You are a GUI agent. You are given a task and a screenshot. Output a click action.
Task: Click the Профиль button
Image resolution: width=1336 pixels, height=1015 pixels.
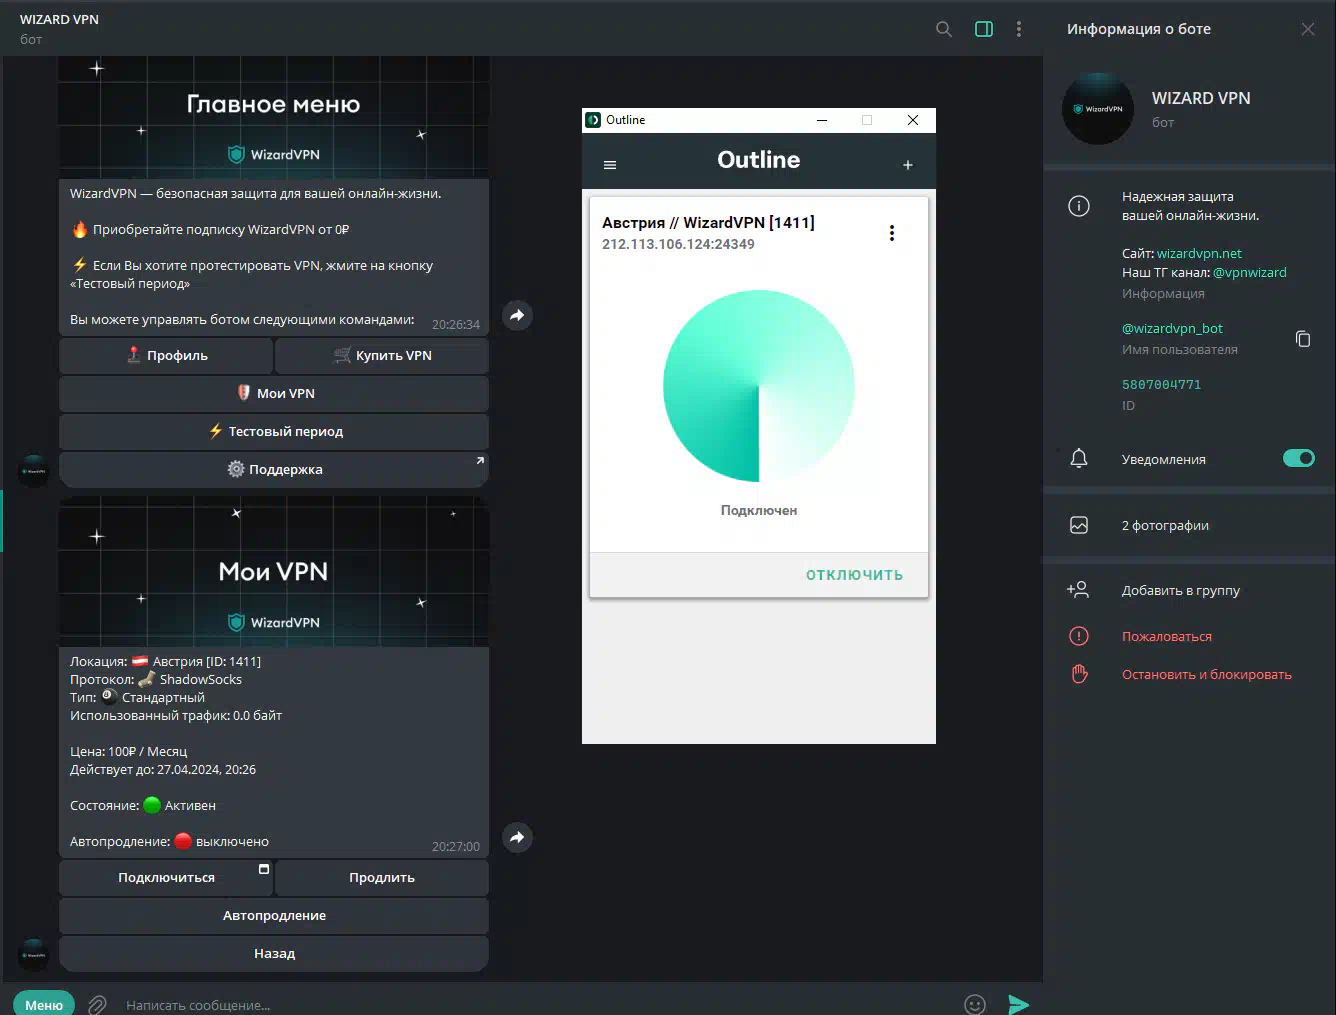point(166,355)
